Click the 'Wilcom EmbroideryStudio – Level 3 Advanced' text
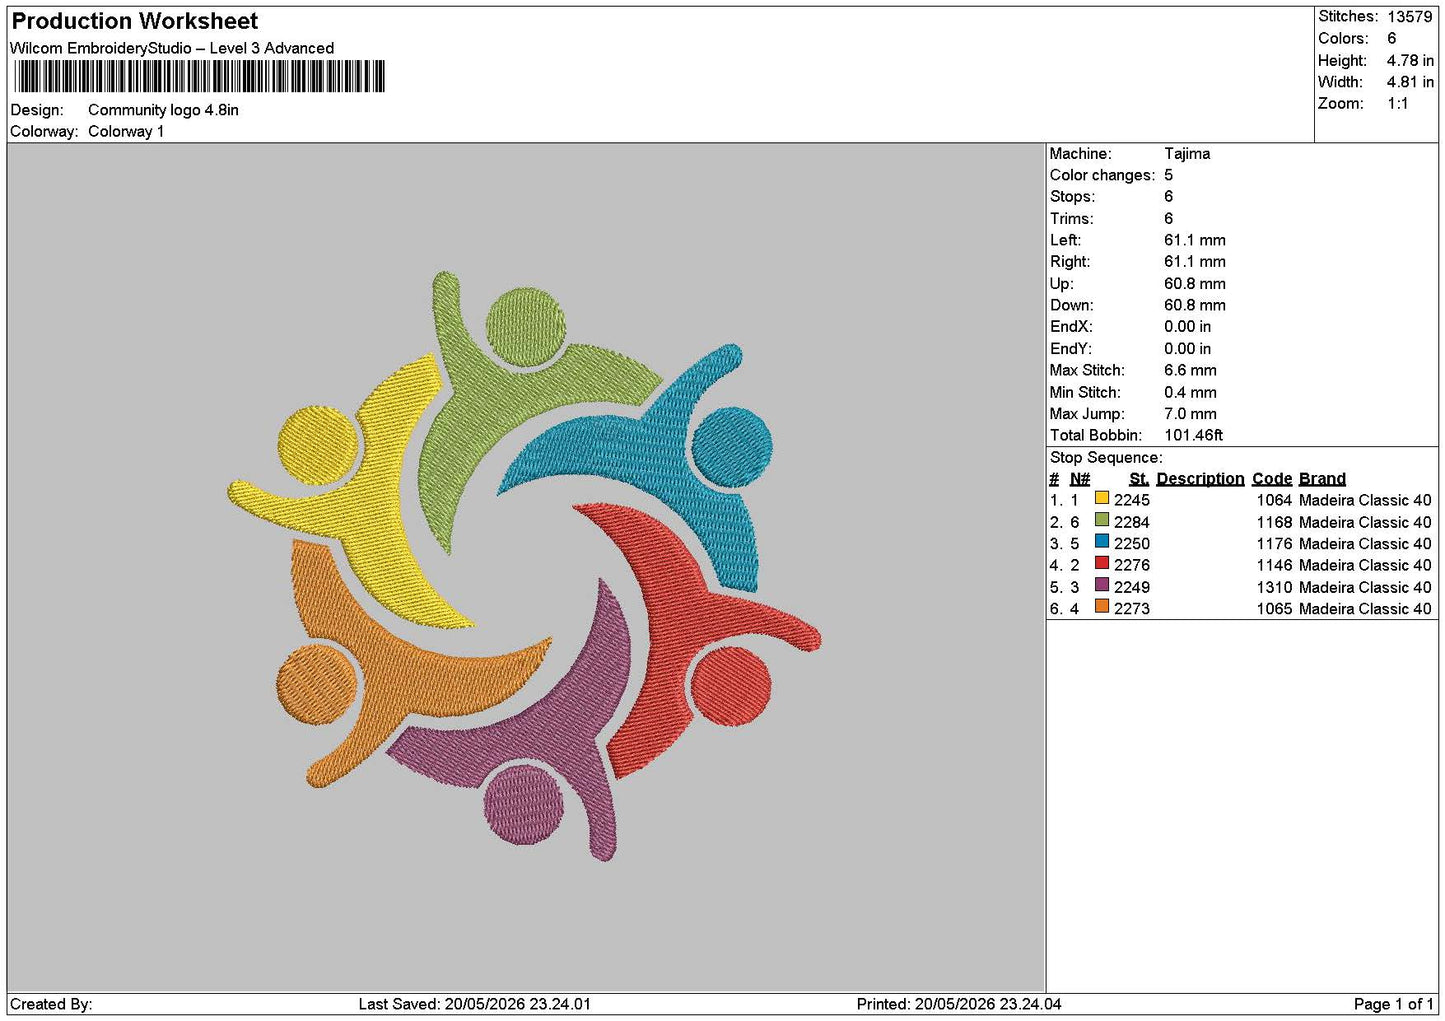 pyautogui.click(x=172, y=48)
